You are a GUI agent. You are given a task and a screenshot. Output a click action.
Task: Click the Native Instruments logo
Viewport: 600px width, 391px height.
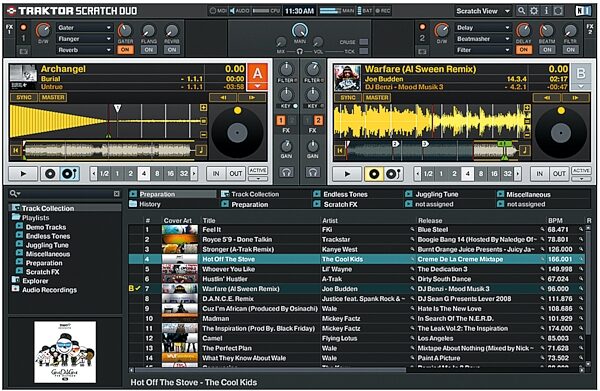(x=583, y=11)
